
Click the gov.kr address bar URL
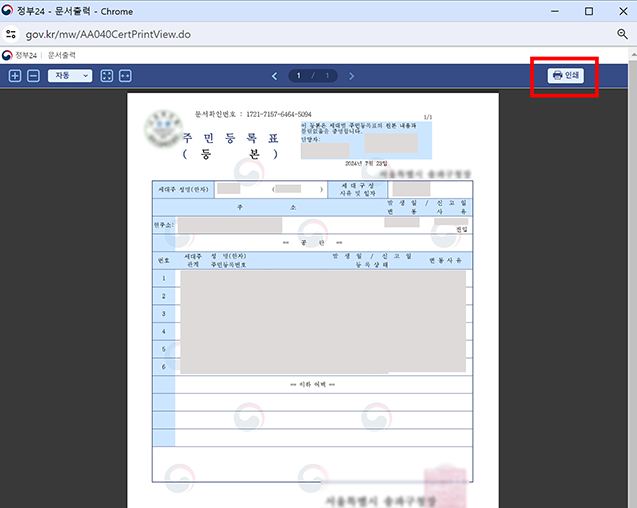click(x=108, y=34)
